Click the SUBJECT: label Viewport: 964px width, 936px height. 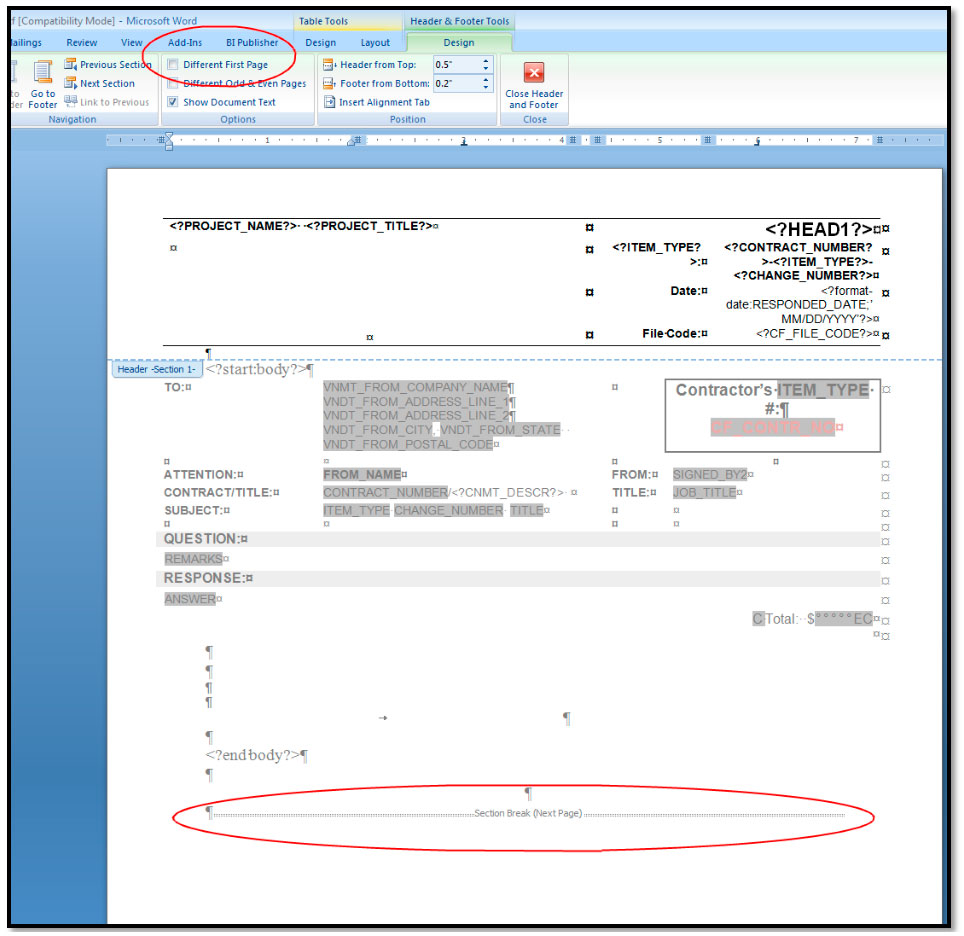coord(193,510)
